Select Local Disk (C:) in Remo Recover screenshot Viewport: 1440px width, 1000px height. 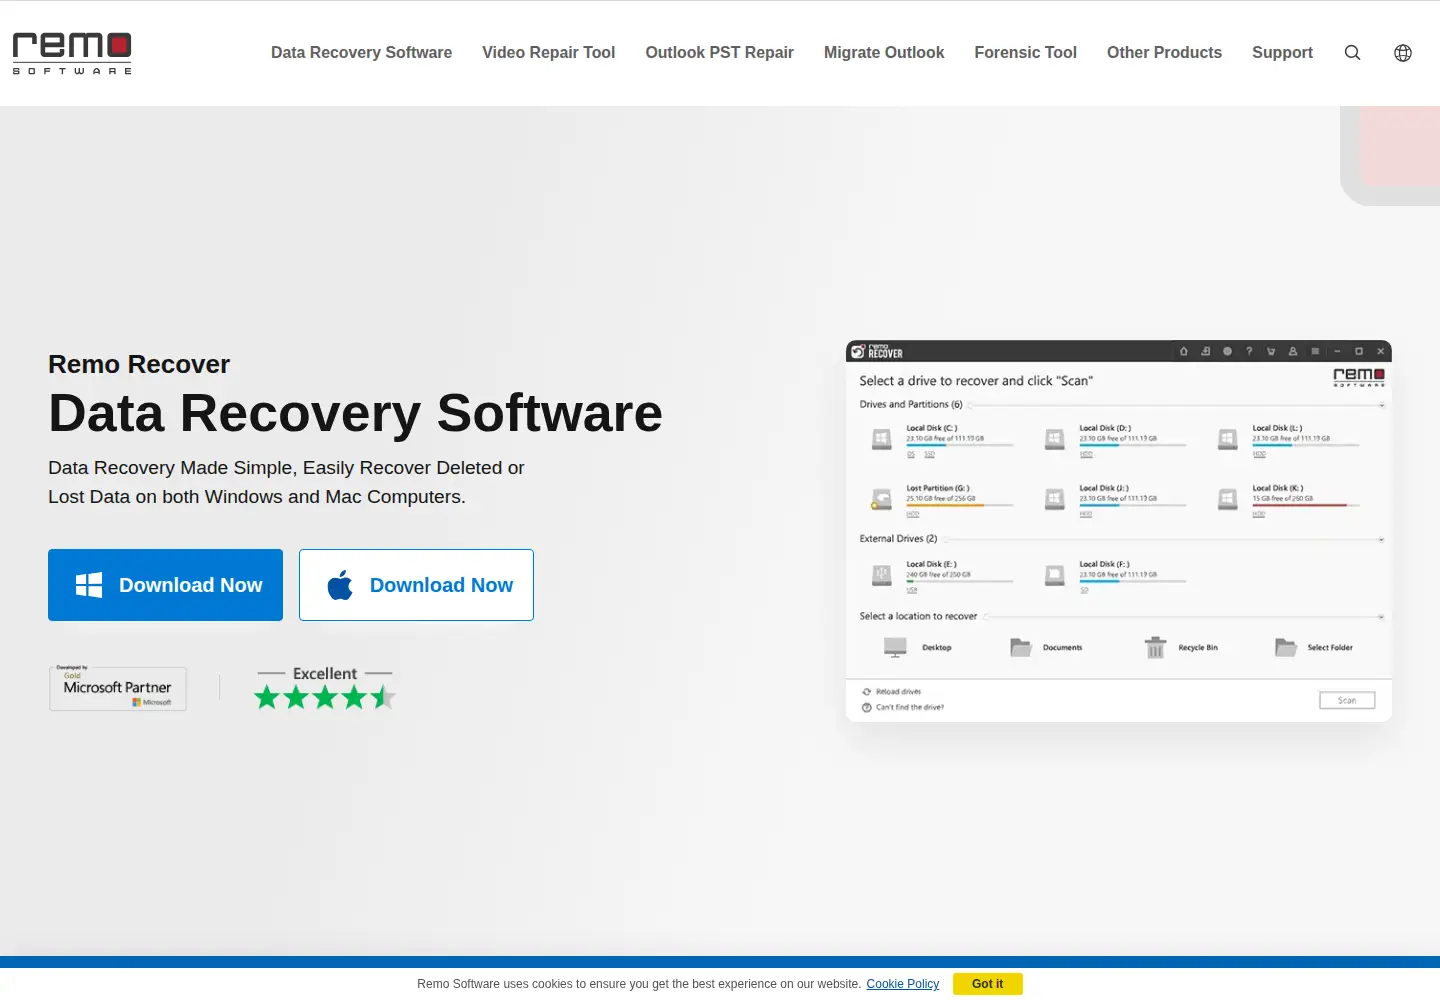click(943, 439)
